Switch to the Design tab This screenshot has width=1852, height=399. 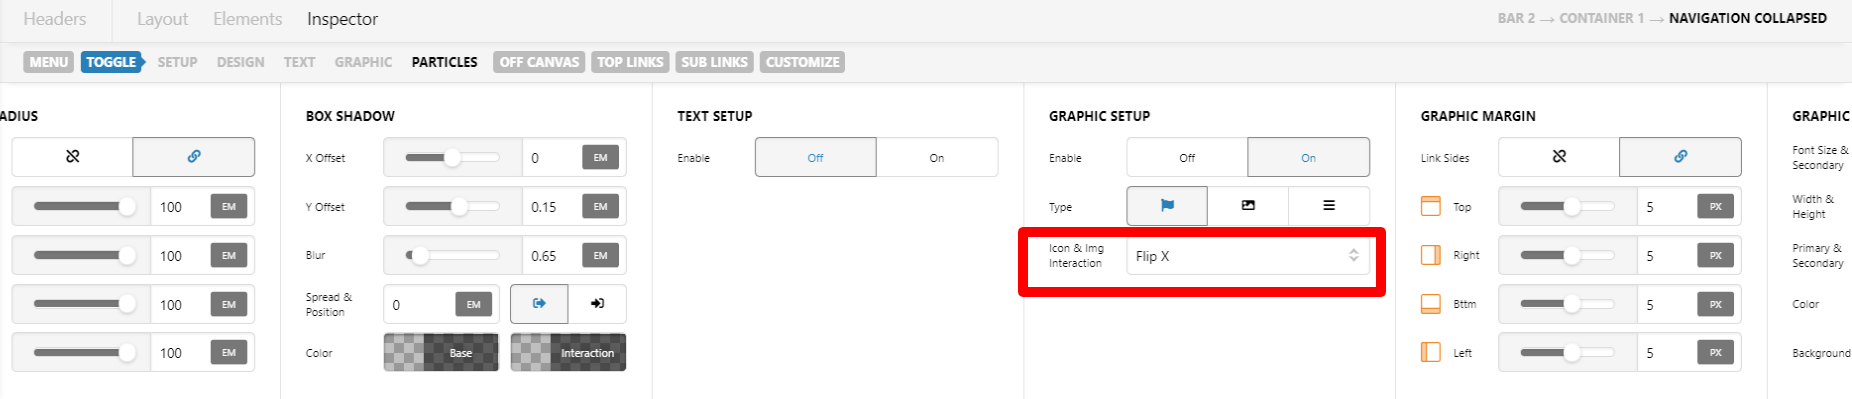point(241,62)
